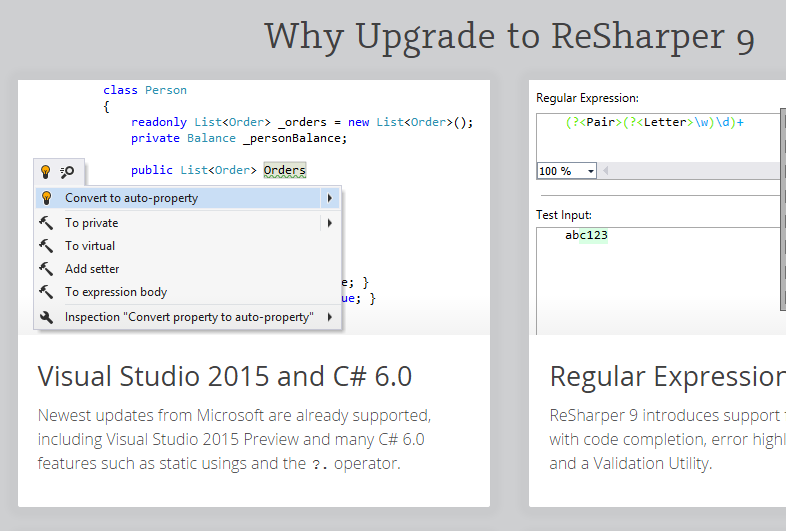Click abc123 in the Test Input box
Screen dimensions: 786x531
tap(586, 235)
